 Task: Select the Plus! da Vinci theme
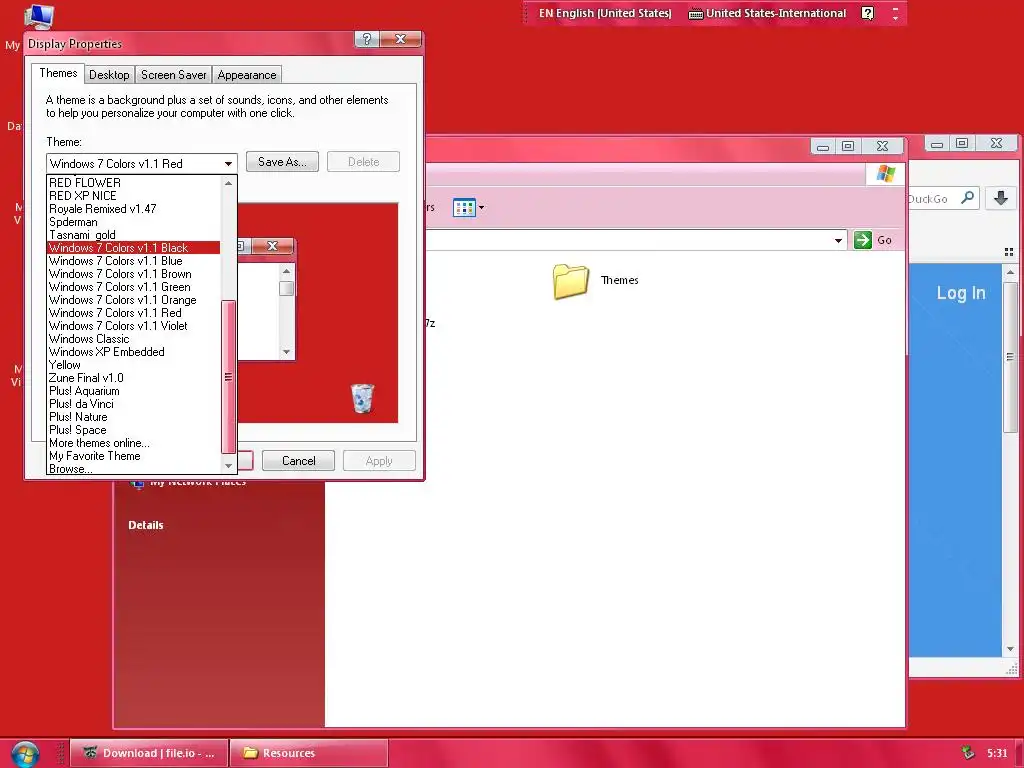click(133, 404)
